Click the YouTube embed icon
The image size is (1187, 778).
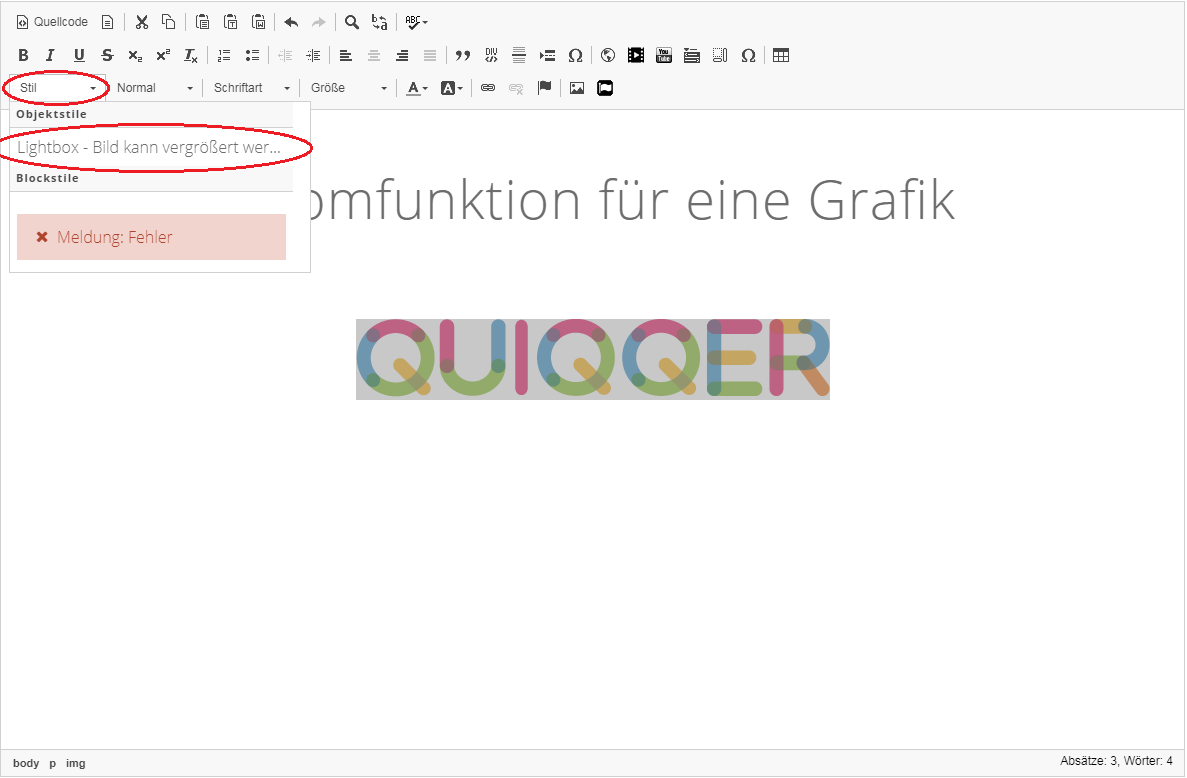pyautogui.click(x=664, y=55)
